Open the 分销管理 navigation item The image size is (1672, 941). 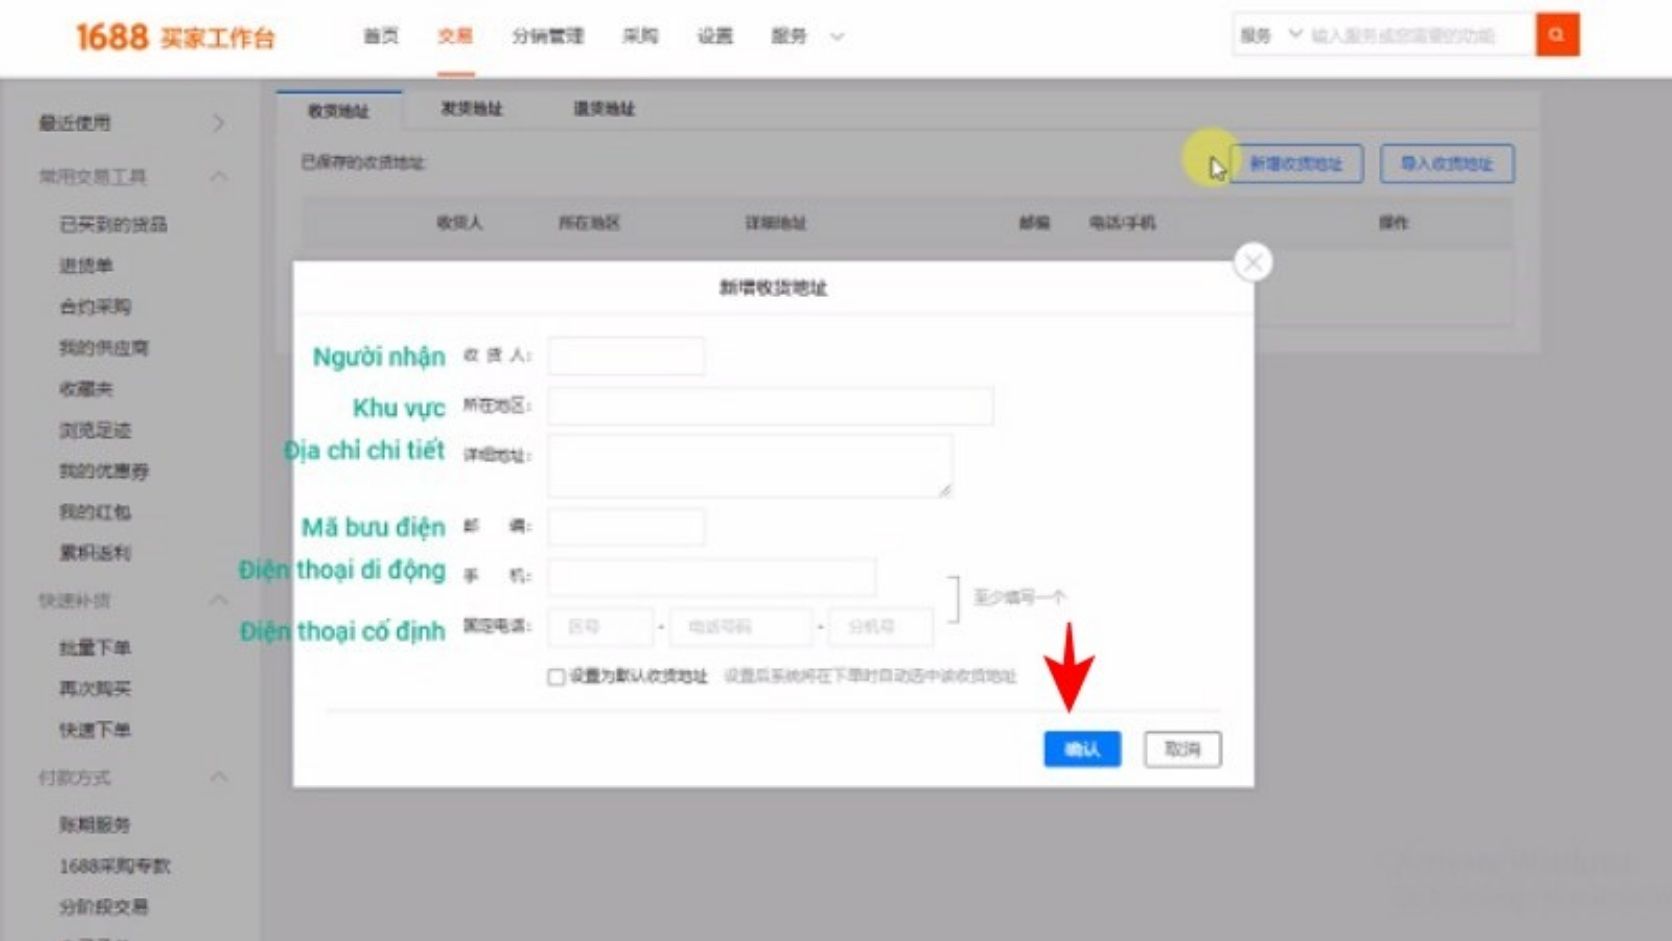(548, 36)
